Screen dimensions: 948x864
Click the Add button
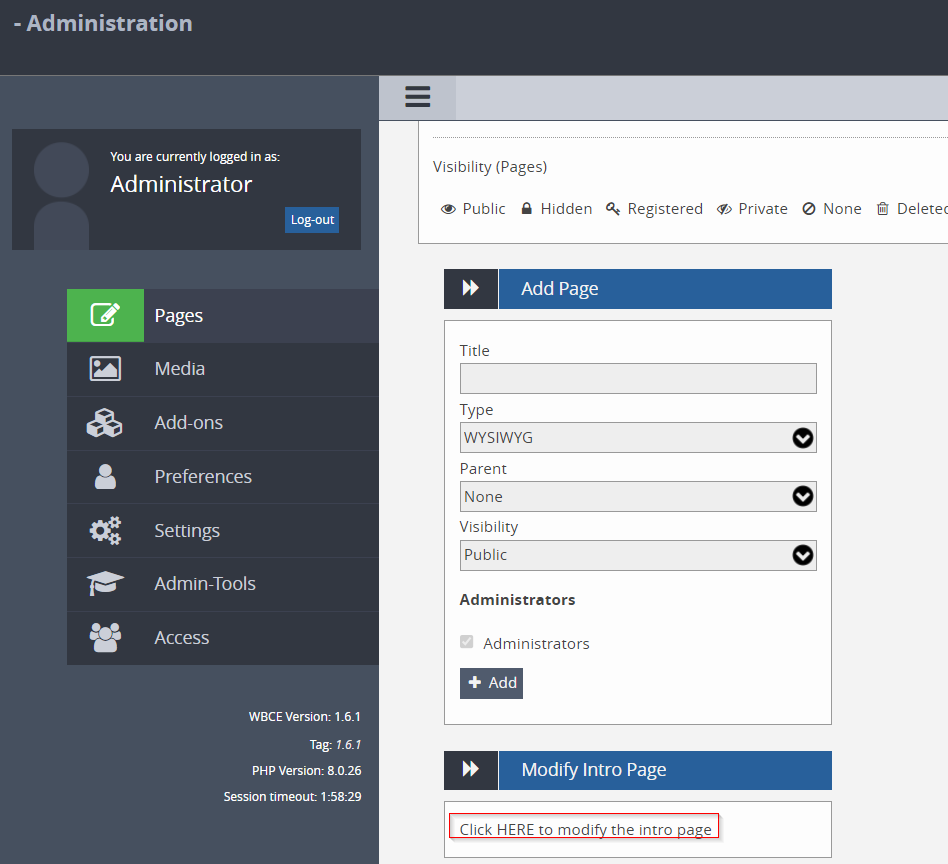click(x=491, y=683)
